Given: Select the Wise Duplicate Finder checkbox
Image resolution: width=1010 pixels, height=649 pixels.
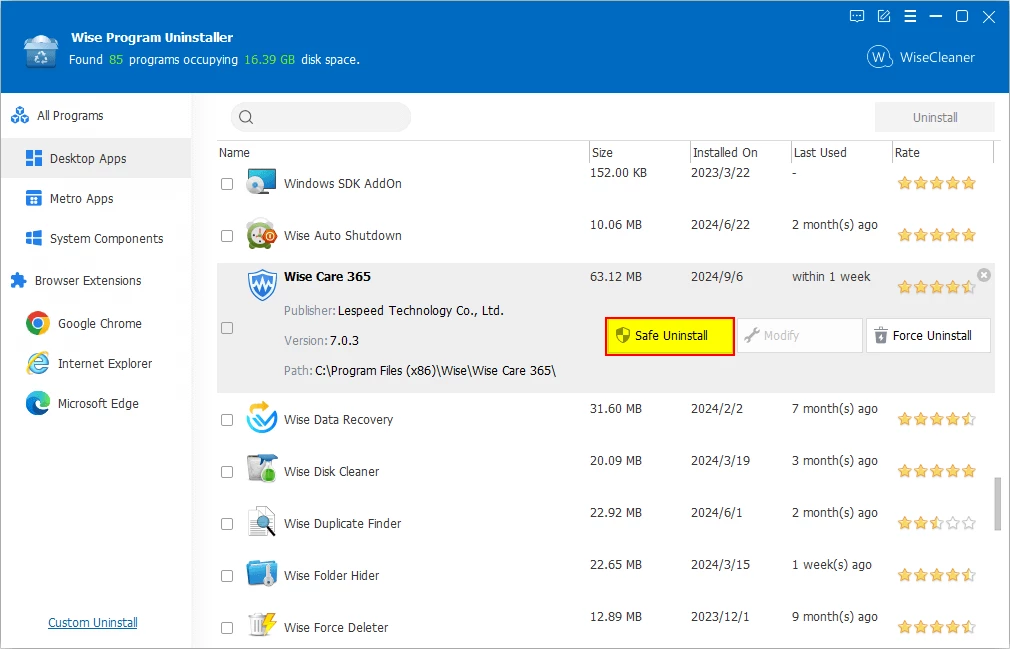Looking at the screenshot, I should [227, 524].
